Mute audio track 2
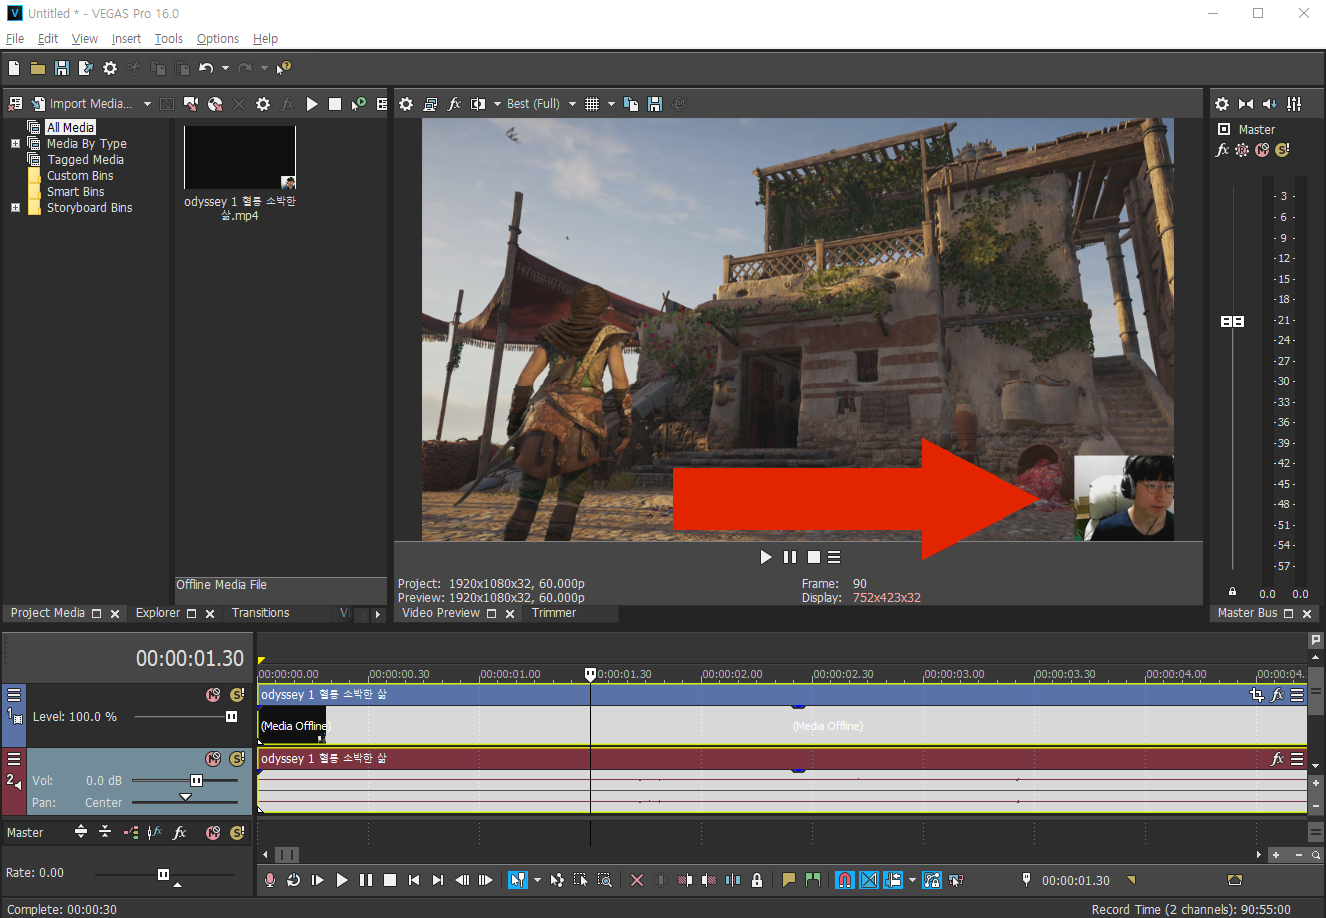Viewport: 1326px width, 918px height. [213, 759]
